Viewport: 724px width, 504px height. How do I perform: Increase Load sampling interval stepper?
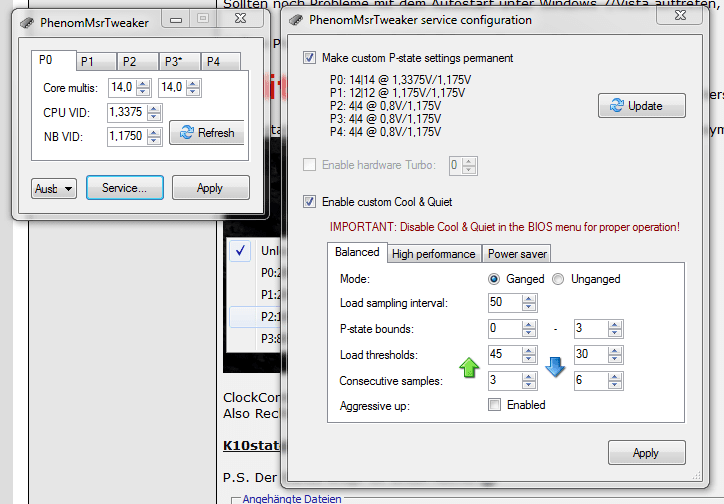point(529,299)
